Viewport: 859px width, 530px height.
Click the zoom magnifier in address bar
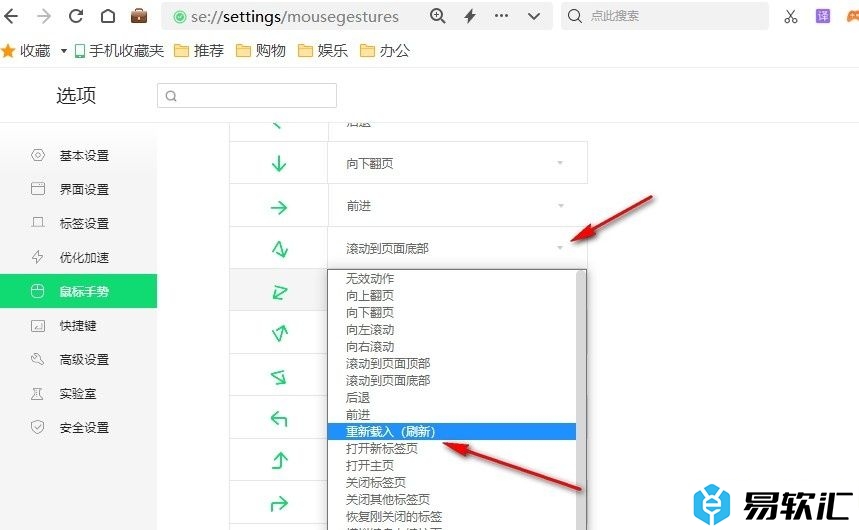pos(437,16)
